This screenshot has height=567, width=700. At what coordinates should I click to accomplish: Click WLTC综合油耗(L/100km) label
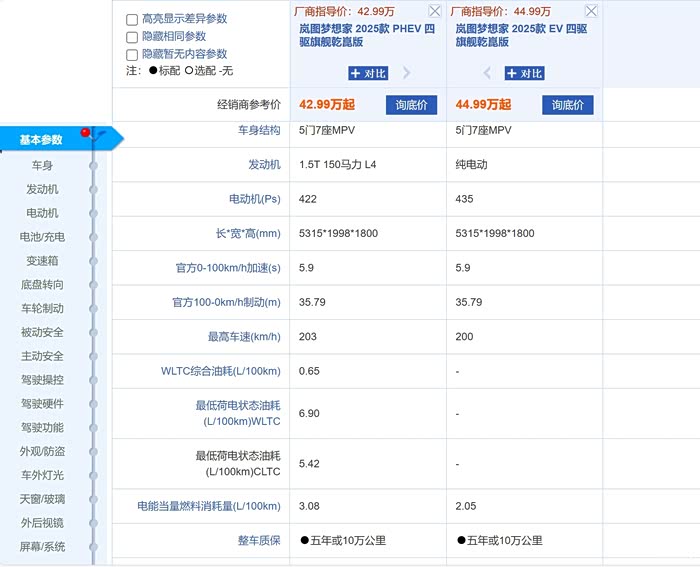click(221, 371)
